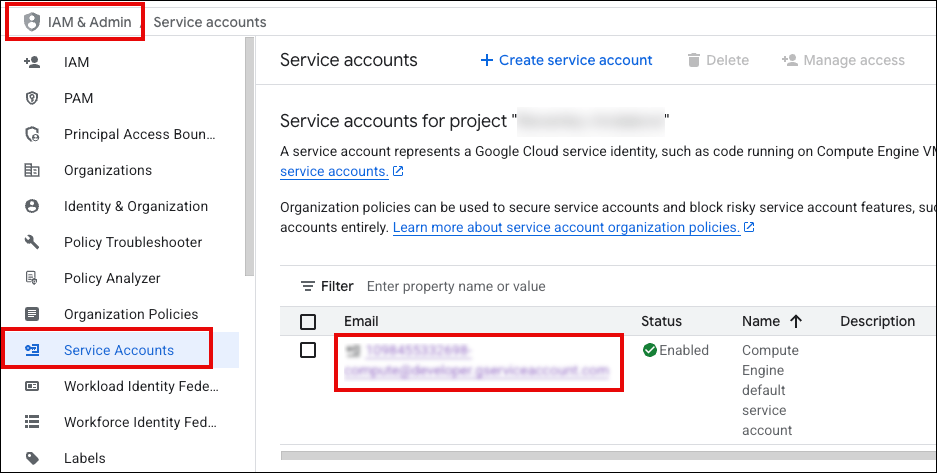
Task: Open Workload Identity Federation item
Action: click(141, 386)
